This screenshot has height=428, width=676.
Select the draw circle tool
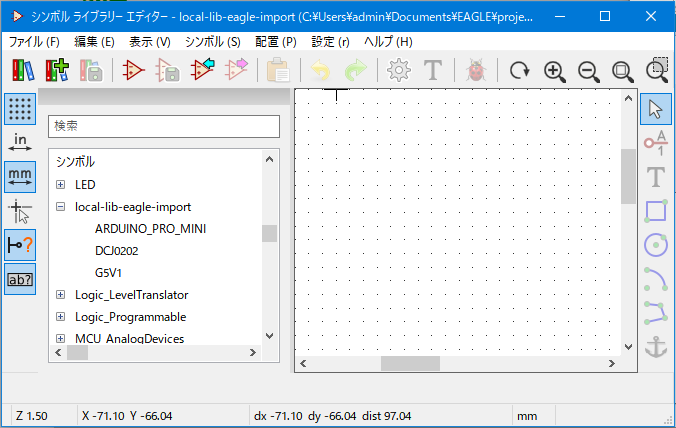pos(656,245)
